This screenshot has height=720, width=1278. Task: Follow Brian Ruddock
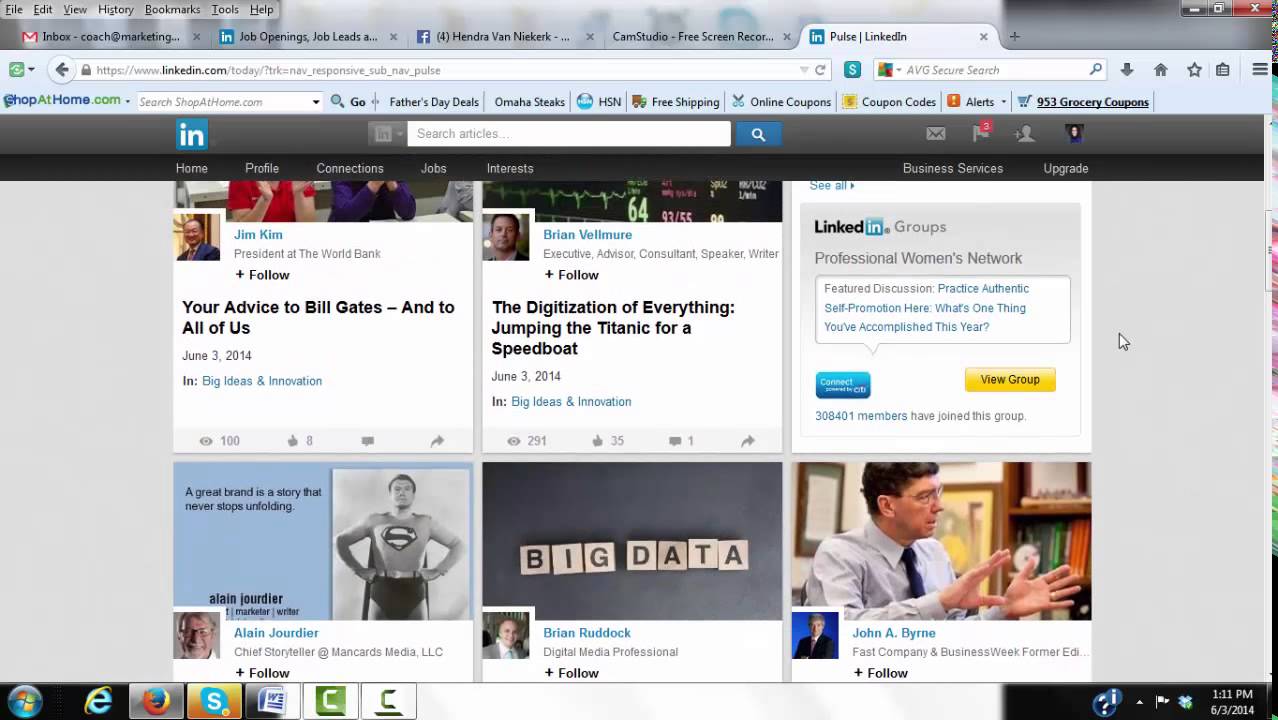[x=571, y=673]
